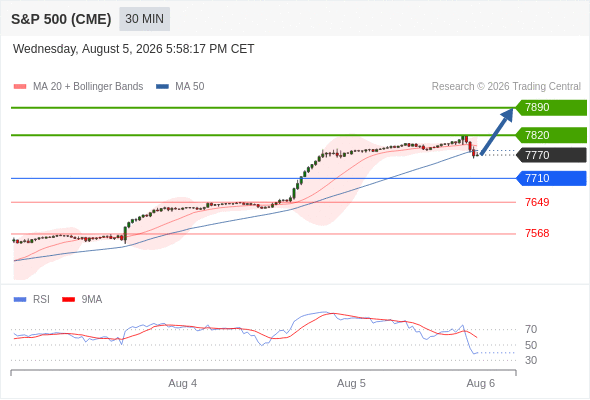The height and width of the screenshot is (400, 590).
Task: Click the Research © 2026 Trading Central credit
Action: pos(506,87)
